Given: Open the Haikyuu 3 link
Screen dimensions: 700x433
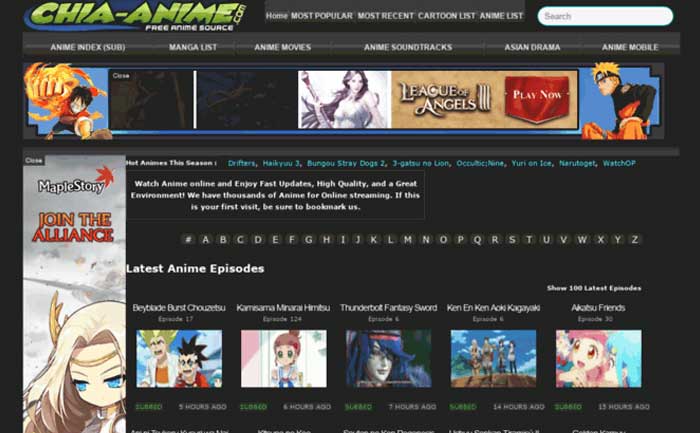Looking at the screenshot, I should (x=281, y=163).
